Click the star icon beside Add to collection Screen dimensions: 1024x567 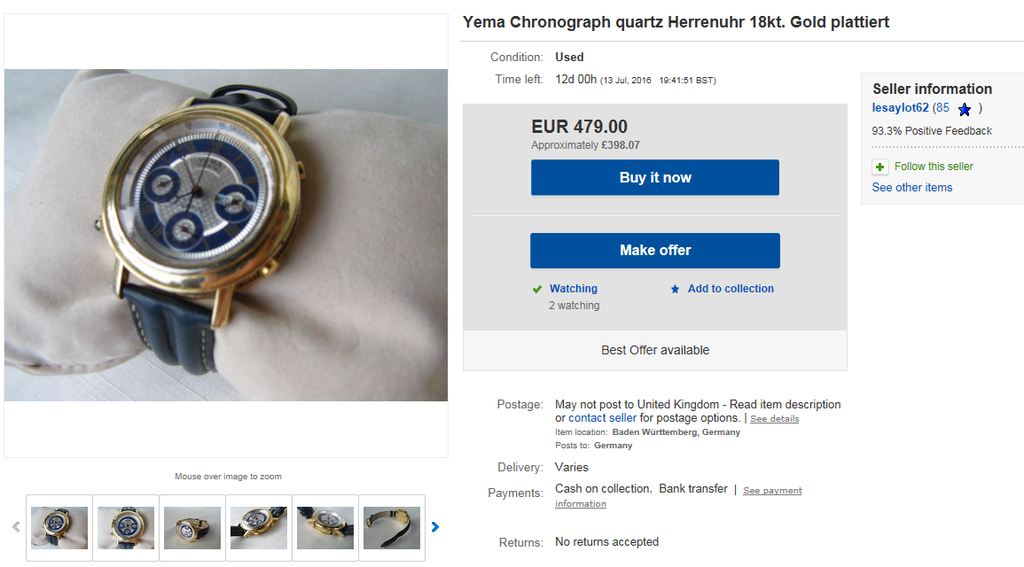coord(675,289)
